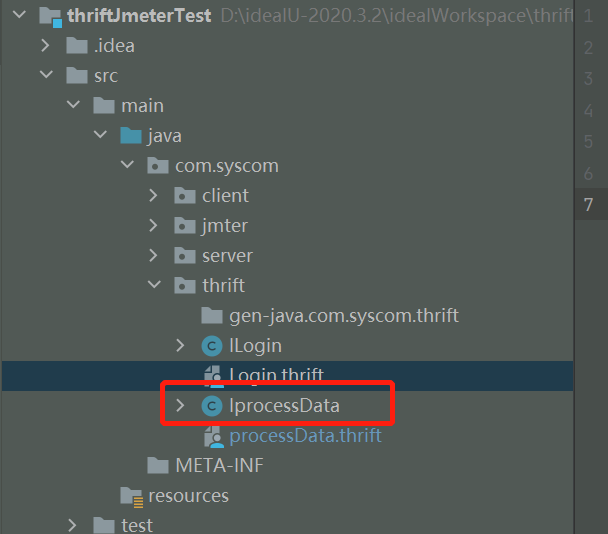Viewport: 608px width, 534px height.
Task: Collapse the main folder arrow
Action: 73,104
